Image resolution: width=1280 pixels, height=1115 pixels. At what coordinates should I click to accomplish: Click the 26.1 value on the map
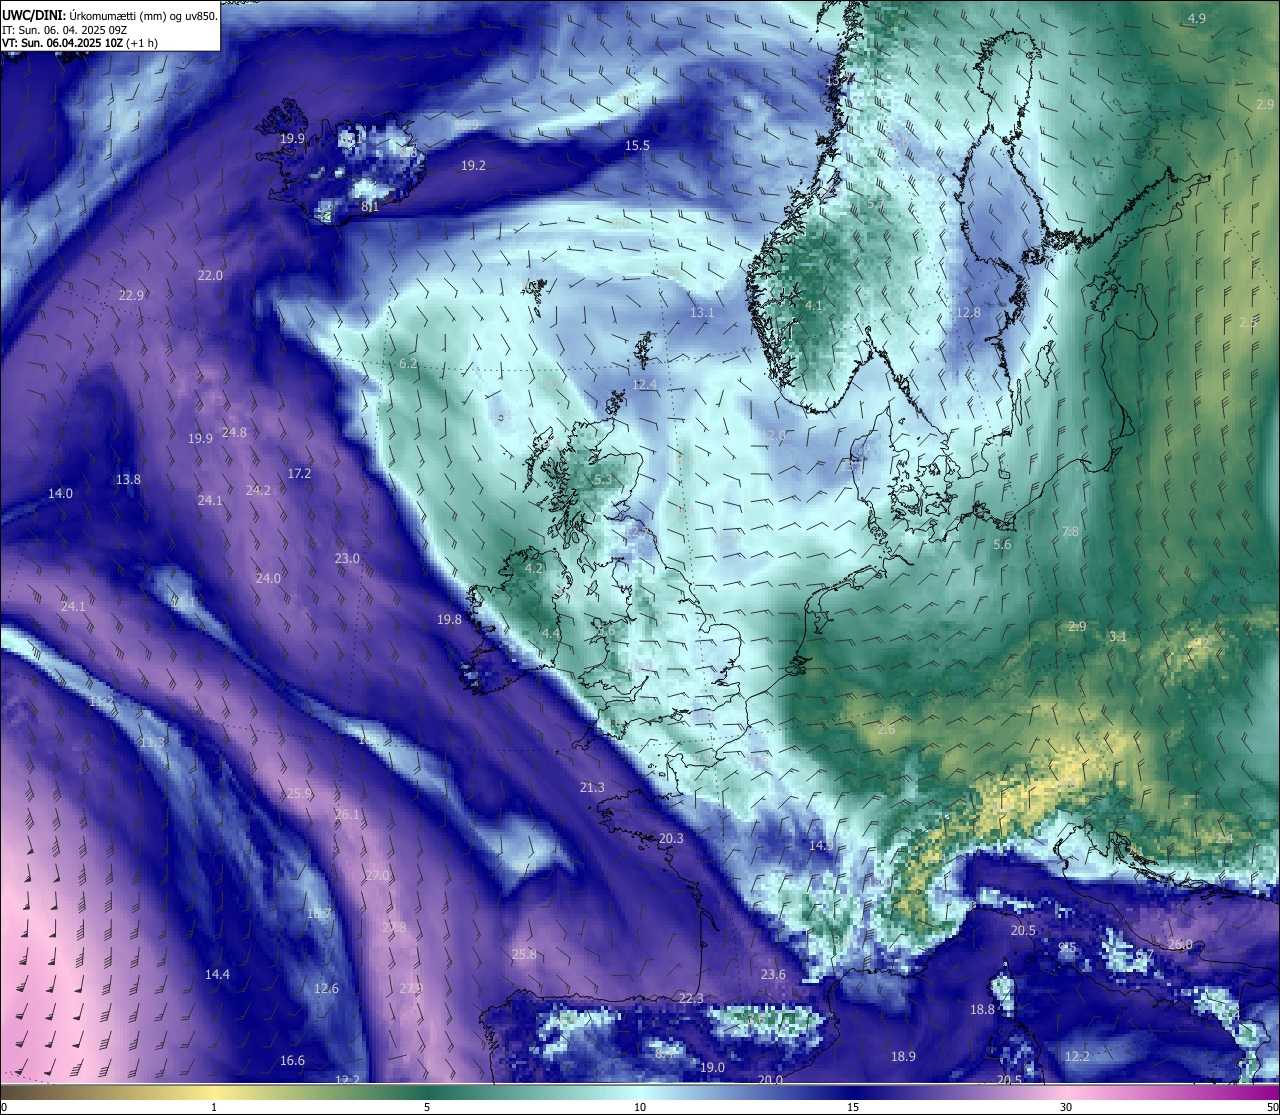347,816
